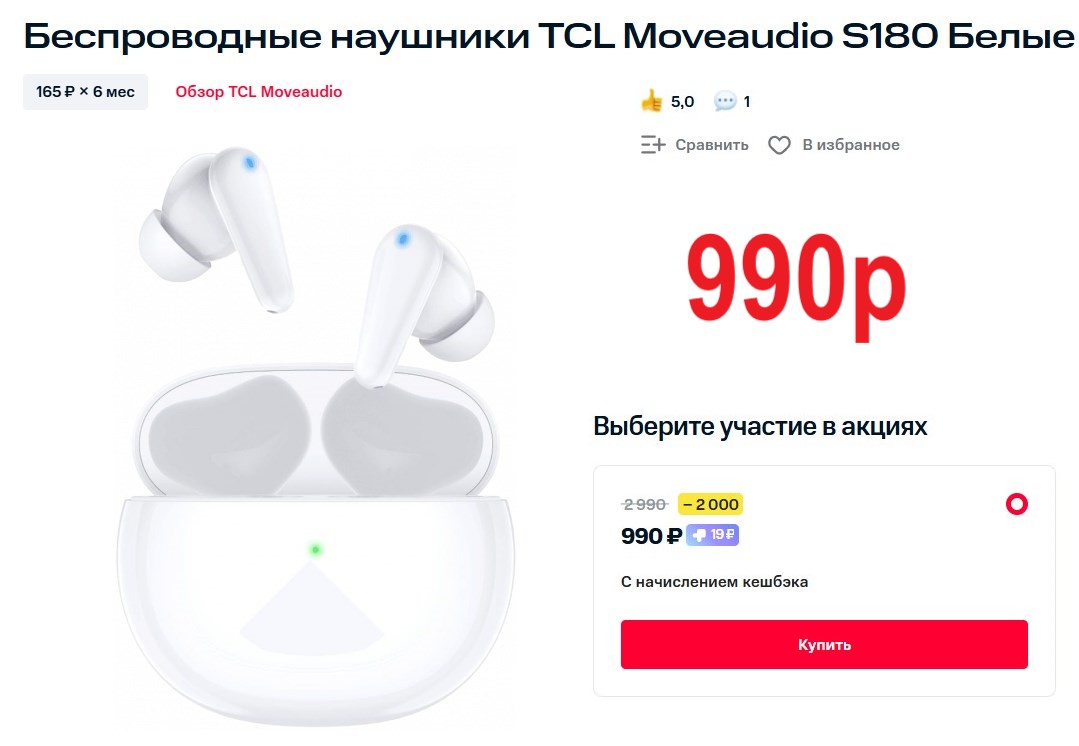
Task: Buy the earphones with Купить button
Action: pos(824,644)
